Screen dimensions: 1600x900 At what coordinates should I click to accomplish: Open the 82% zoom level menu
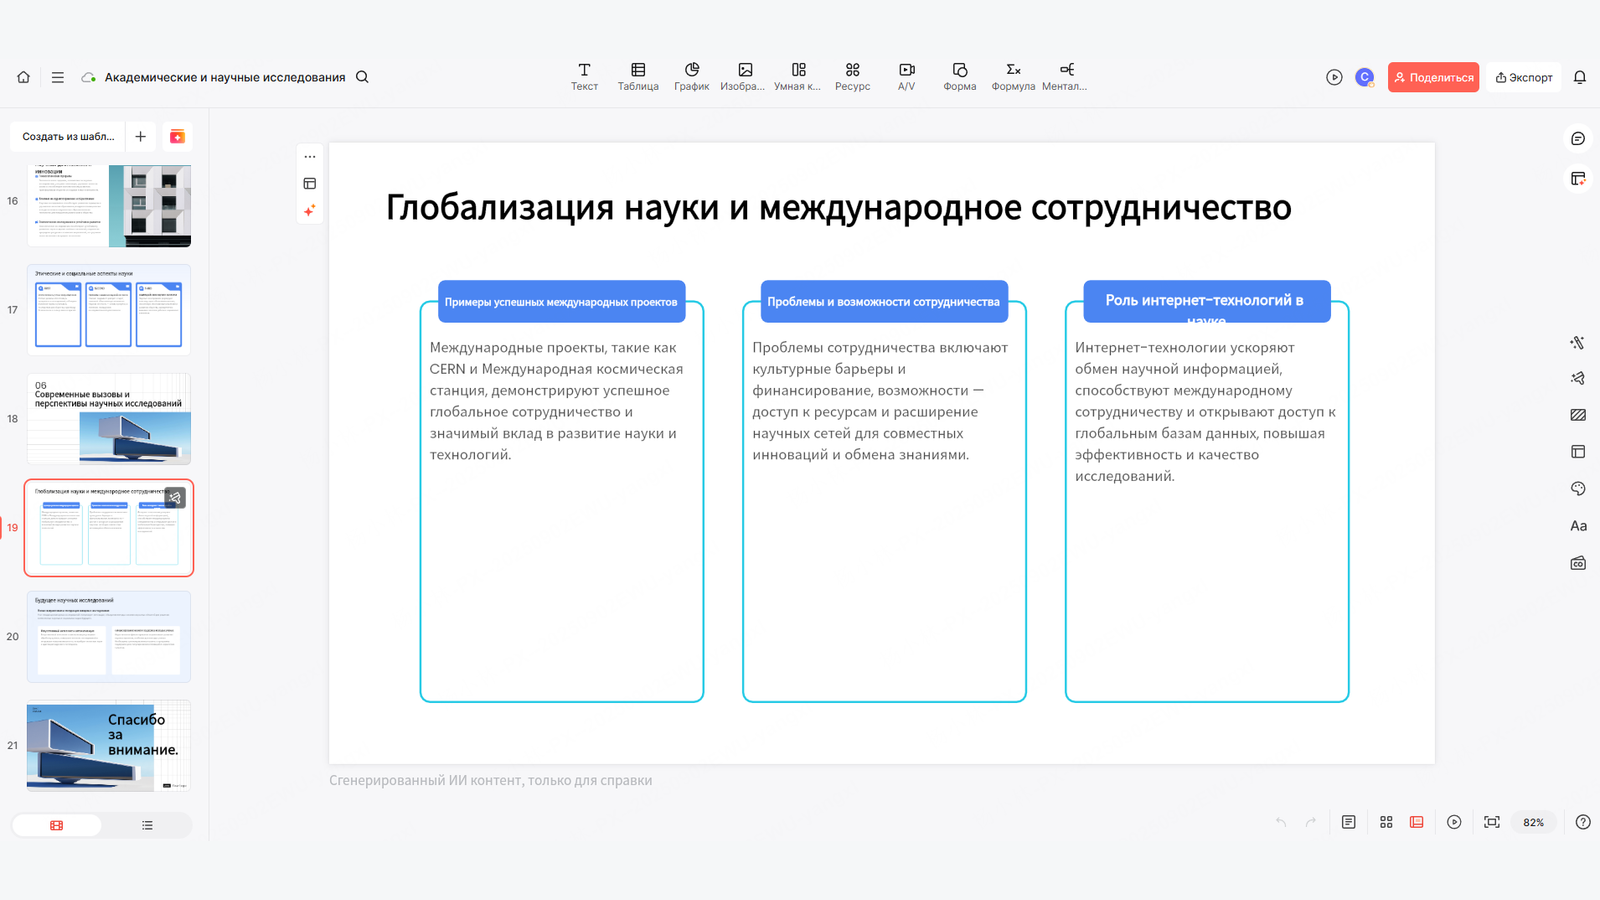coord(1533,822)
